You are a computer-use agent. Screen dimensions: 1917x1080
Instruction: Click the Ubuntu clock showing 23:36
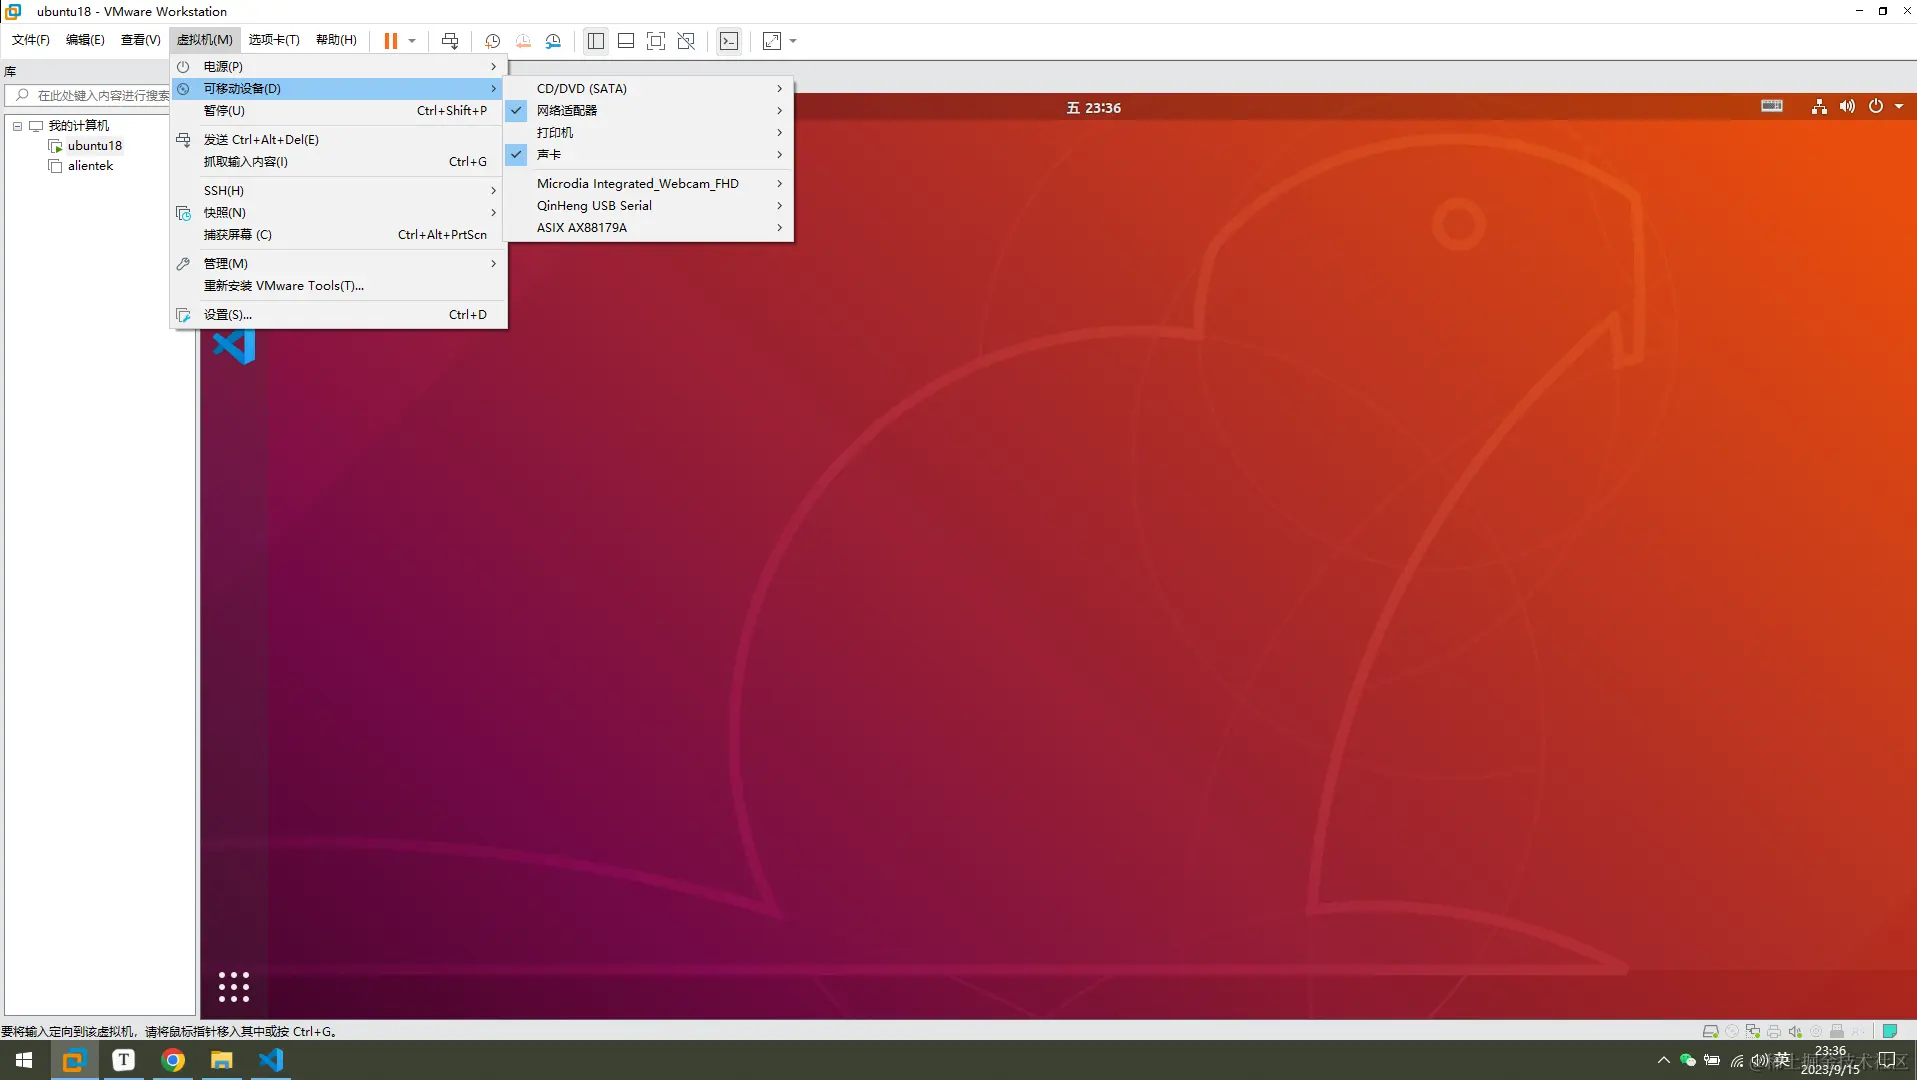(1093, 107)
